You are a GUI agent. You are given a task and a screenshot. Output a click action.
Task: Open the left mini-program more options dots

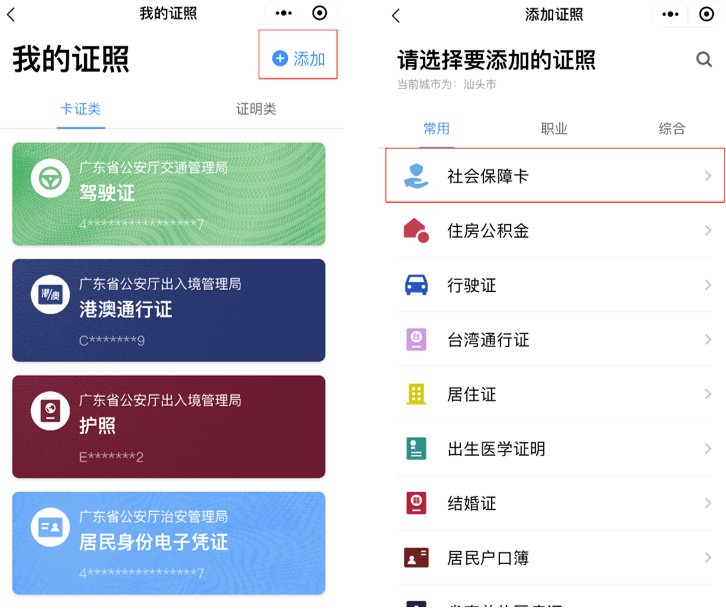pyautogui.click(x=283, y=13)
